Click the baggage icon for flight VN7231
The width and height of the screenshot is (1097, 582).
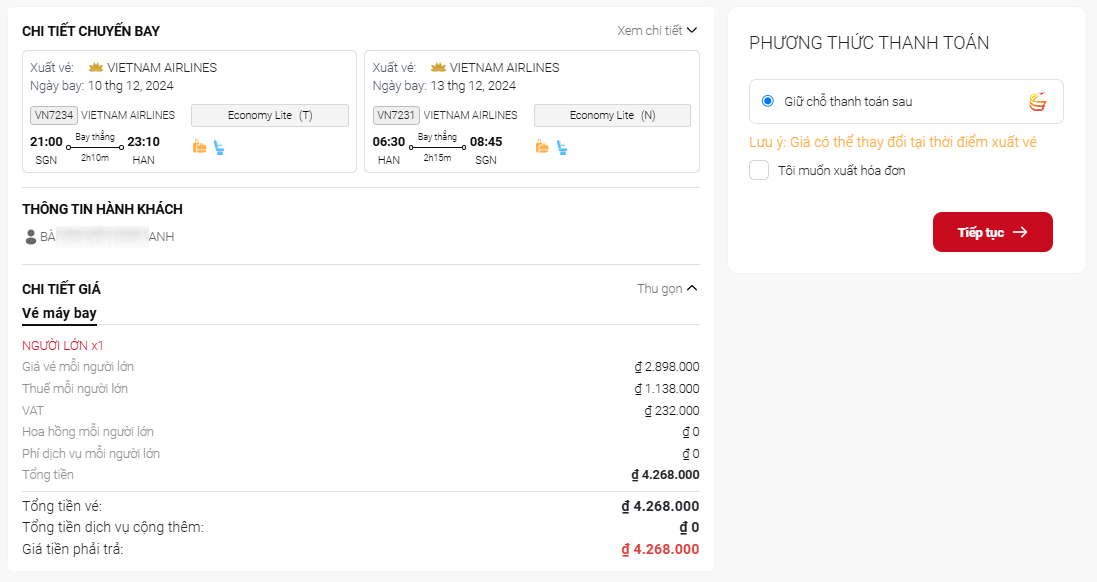(542, 147)
